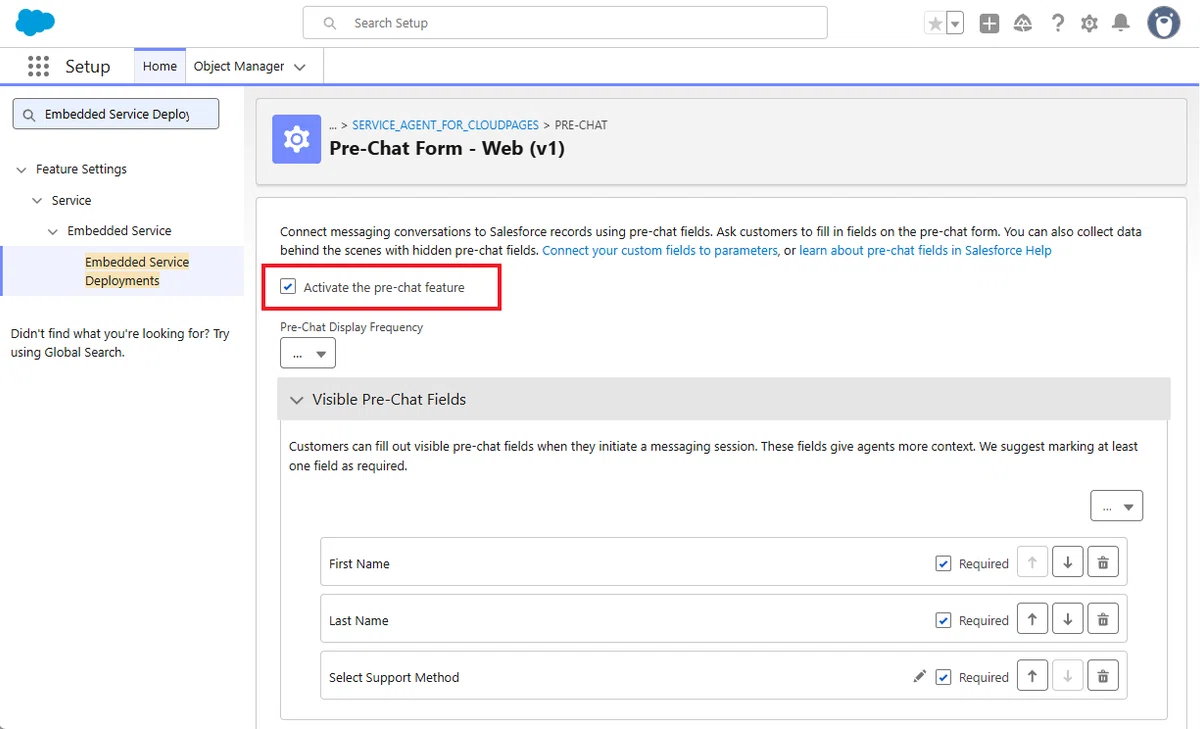Move Select Support Method field up
The image size is (1200, 729).
1032,677
